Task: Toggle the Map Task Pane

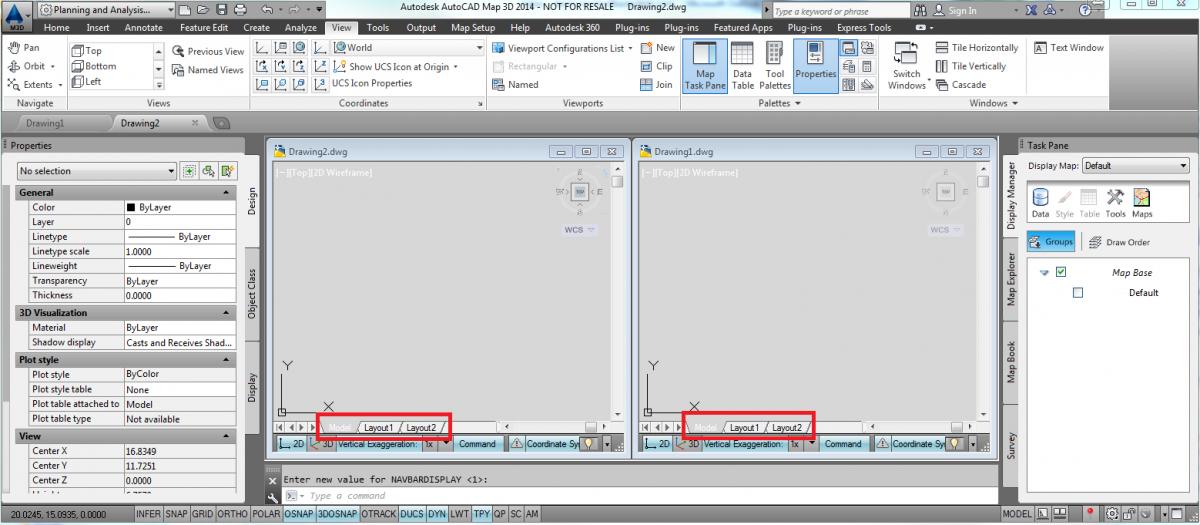Action: pyautogui.click(x=706, y=66)
